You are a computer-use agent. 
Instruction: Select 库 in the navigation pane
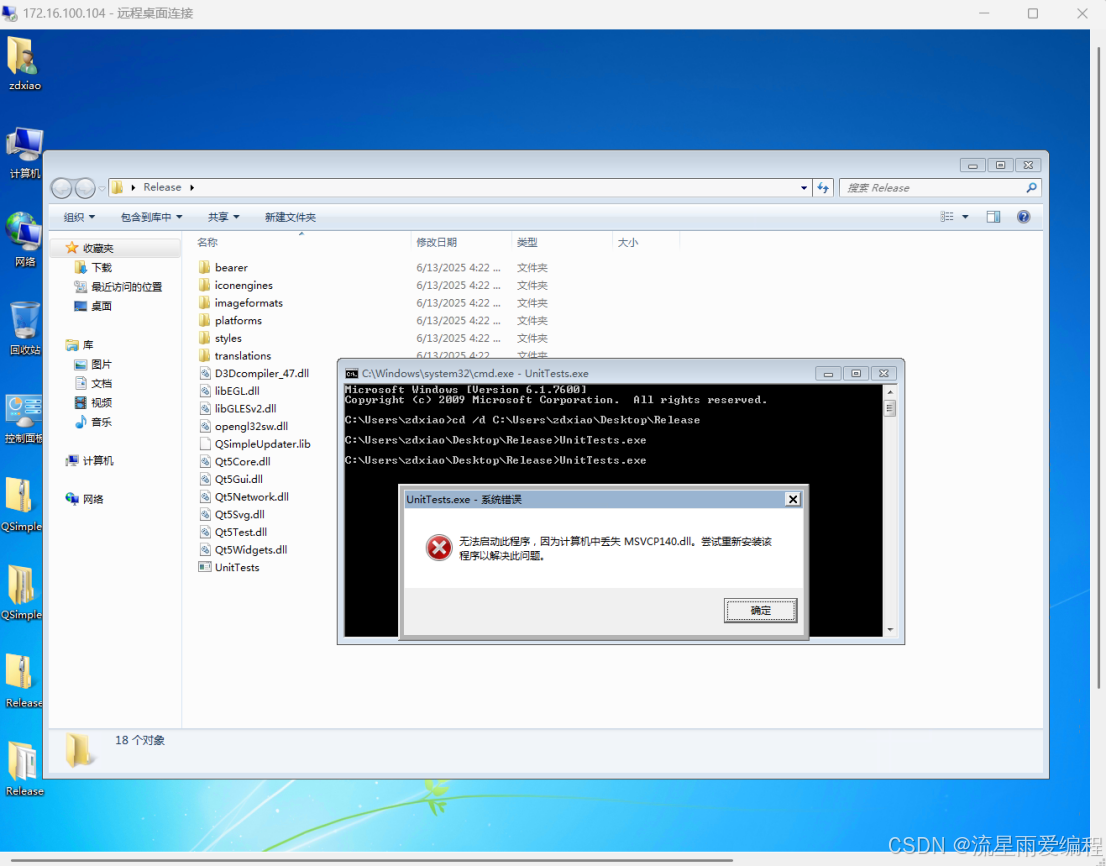(x=80, y=344)
